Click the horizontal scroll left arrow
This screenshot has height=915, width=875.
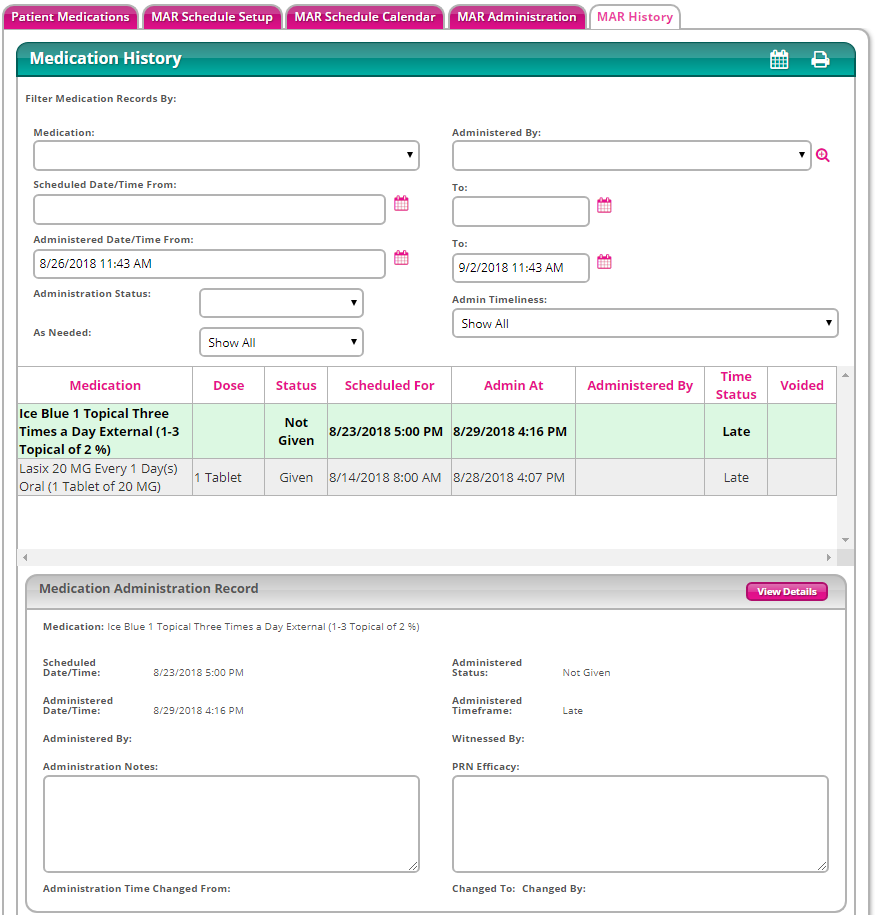coord(25,557)
